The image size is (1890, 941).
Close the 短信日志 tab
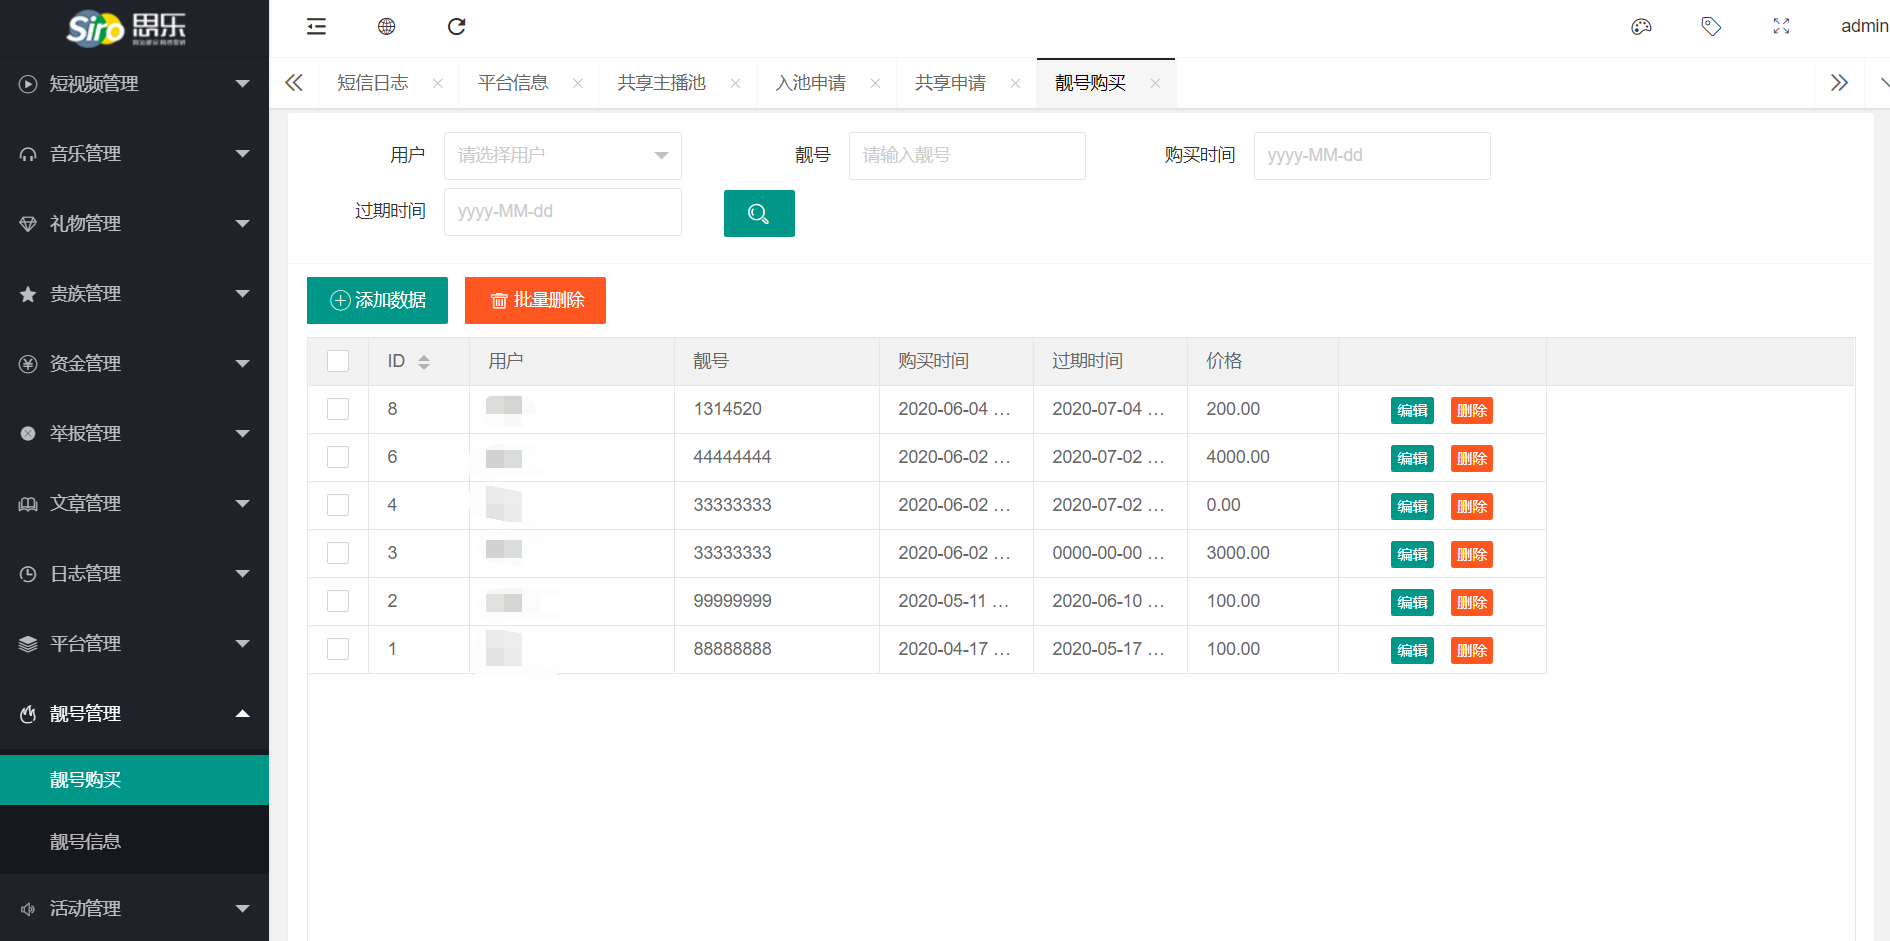438,84
